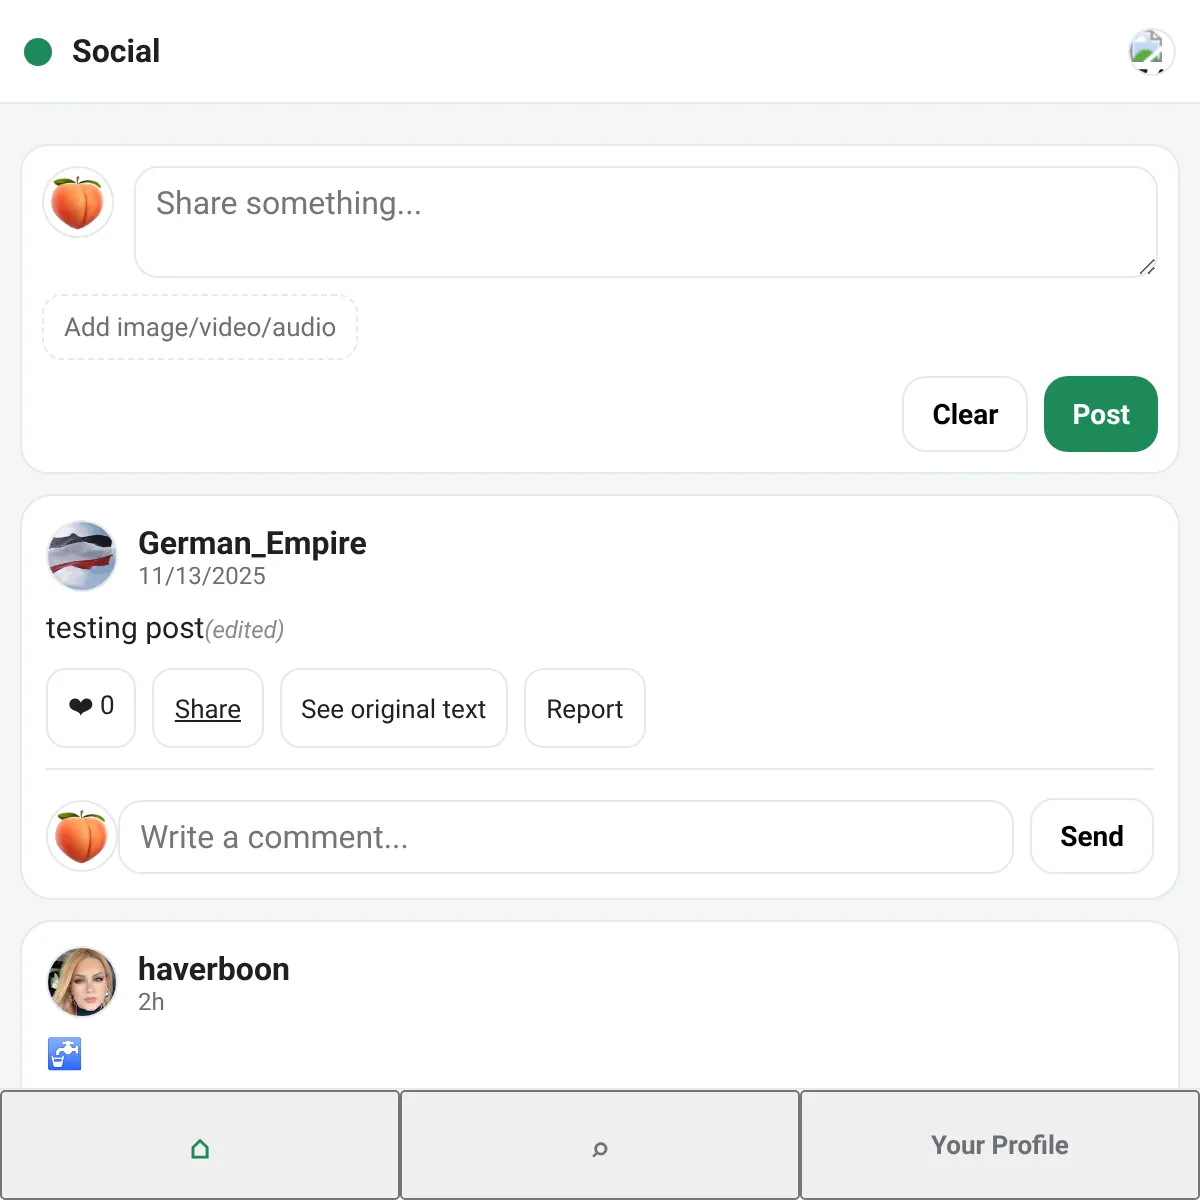Open the haverboon profile picture
Image resolution: width=1200 pixels, height=1200 pixels.
pyautogui.click(x=82, y=982)
